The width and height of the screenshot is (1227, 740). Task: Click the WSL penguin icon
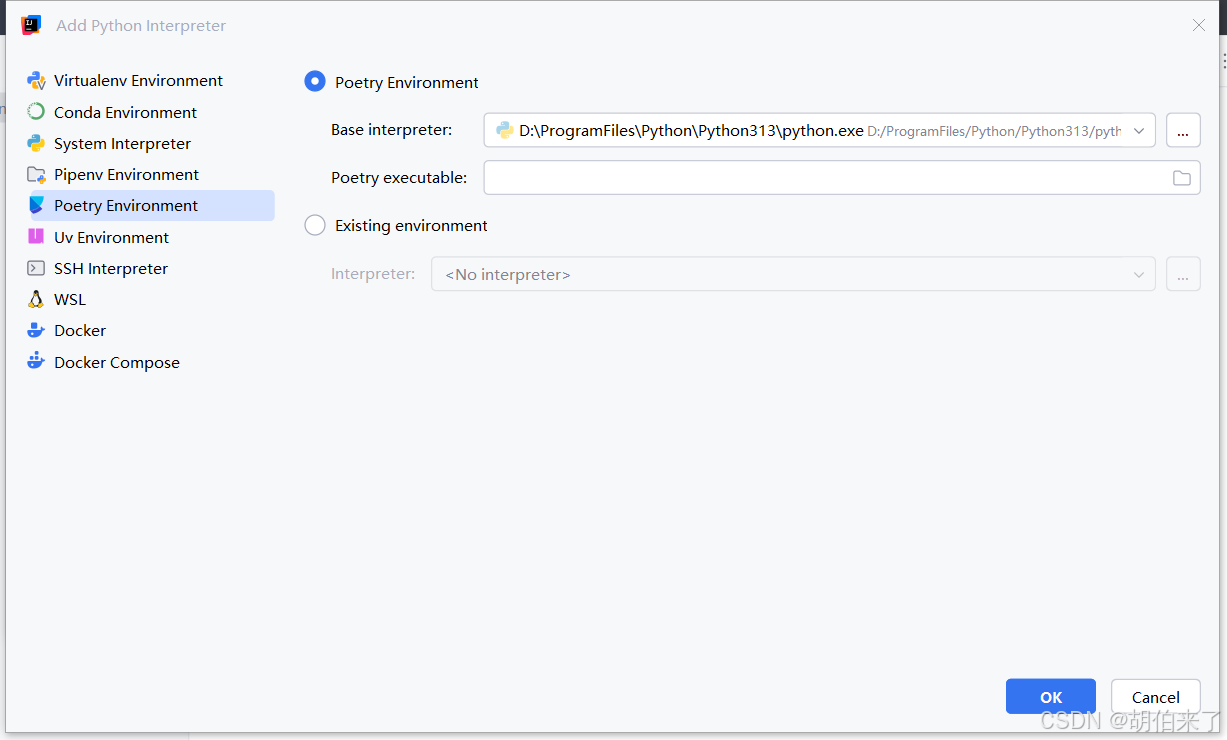(37, 299)
